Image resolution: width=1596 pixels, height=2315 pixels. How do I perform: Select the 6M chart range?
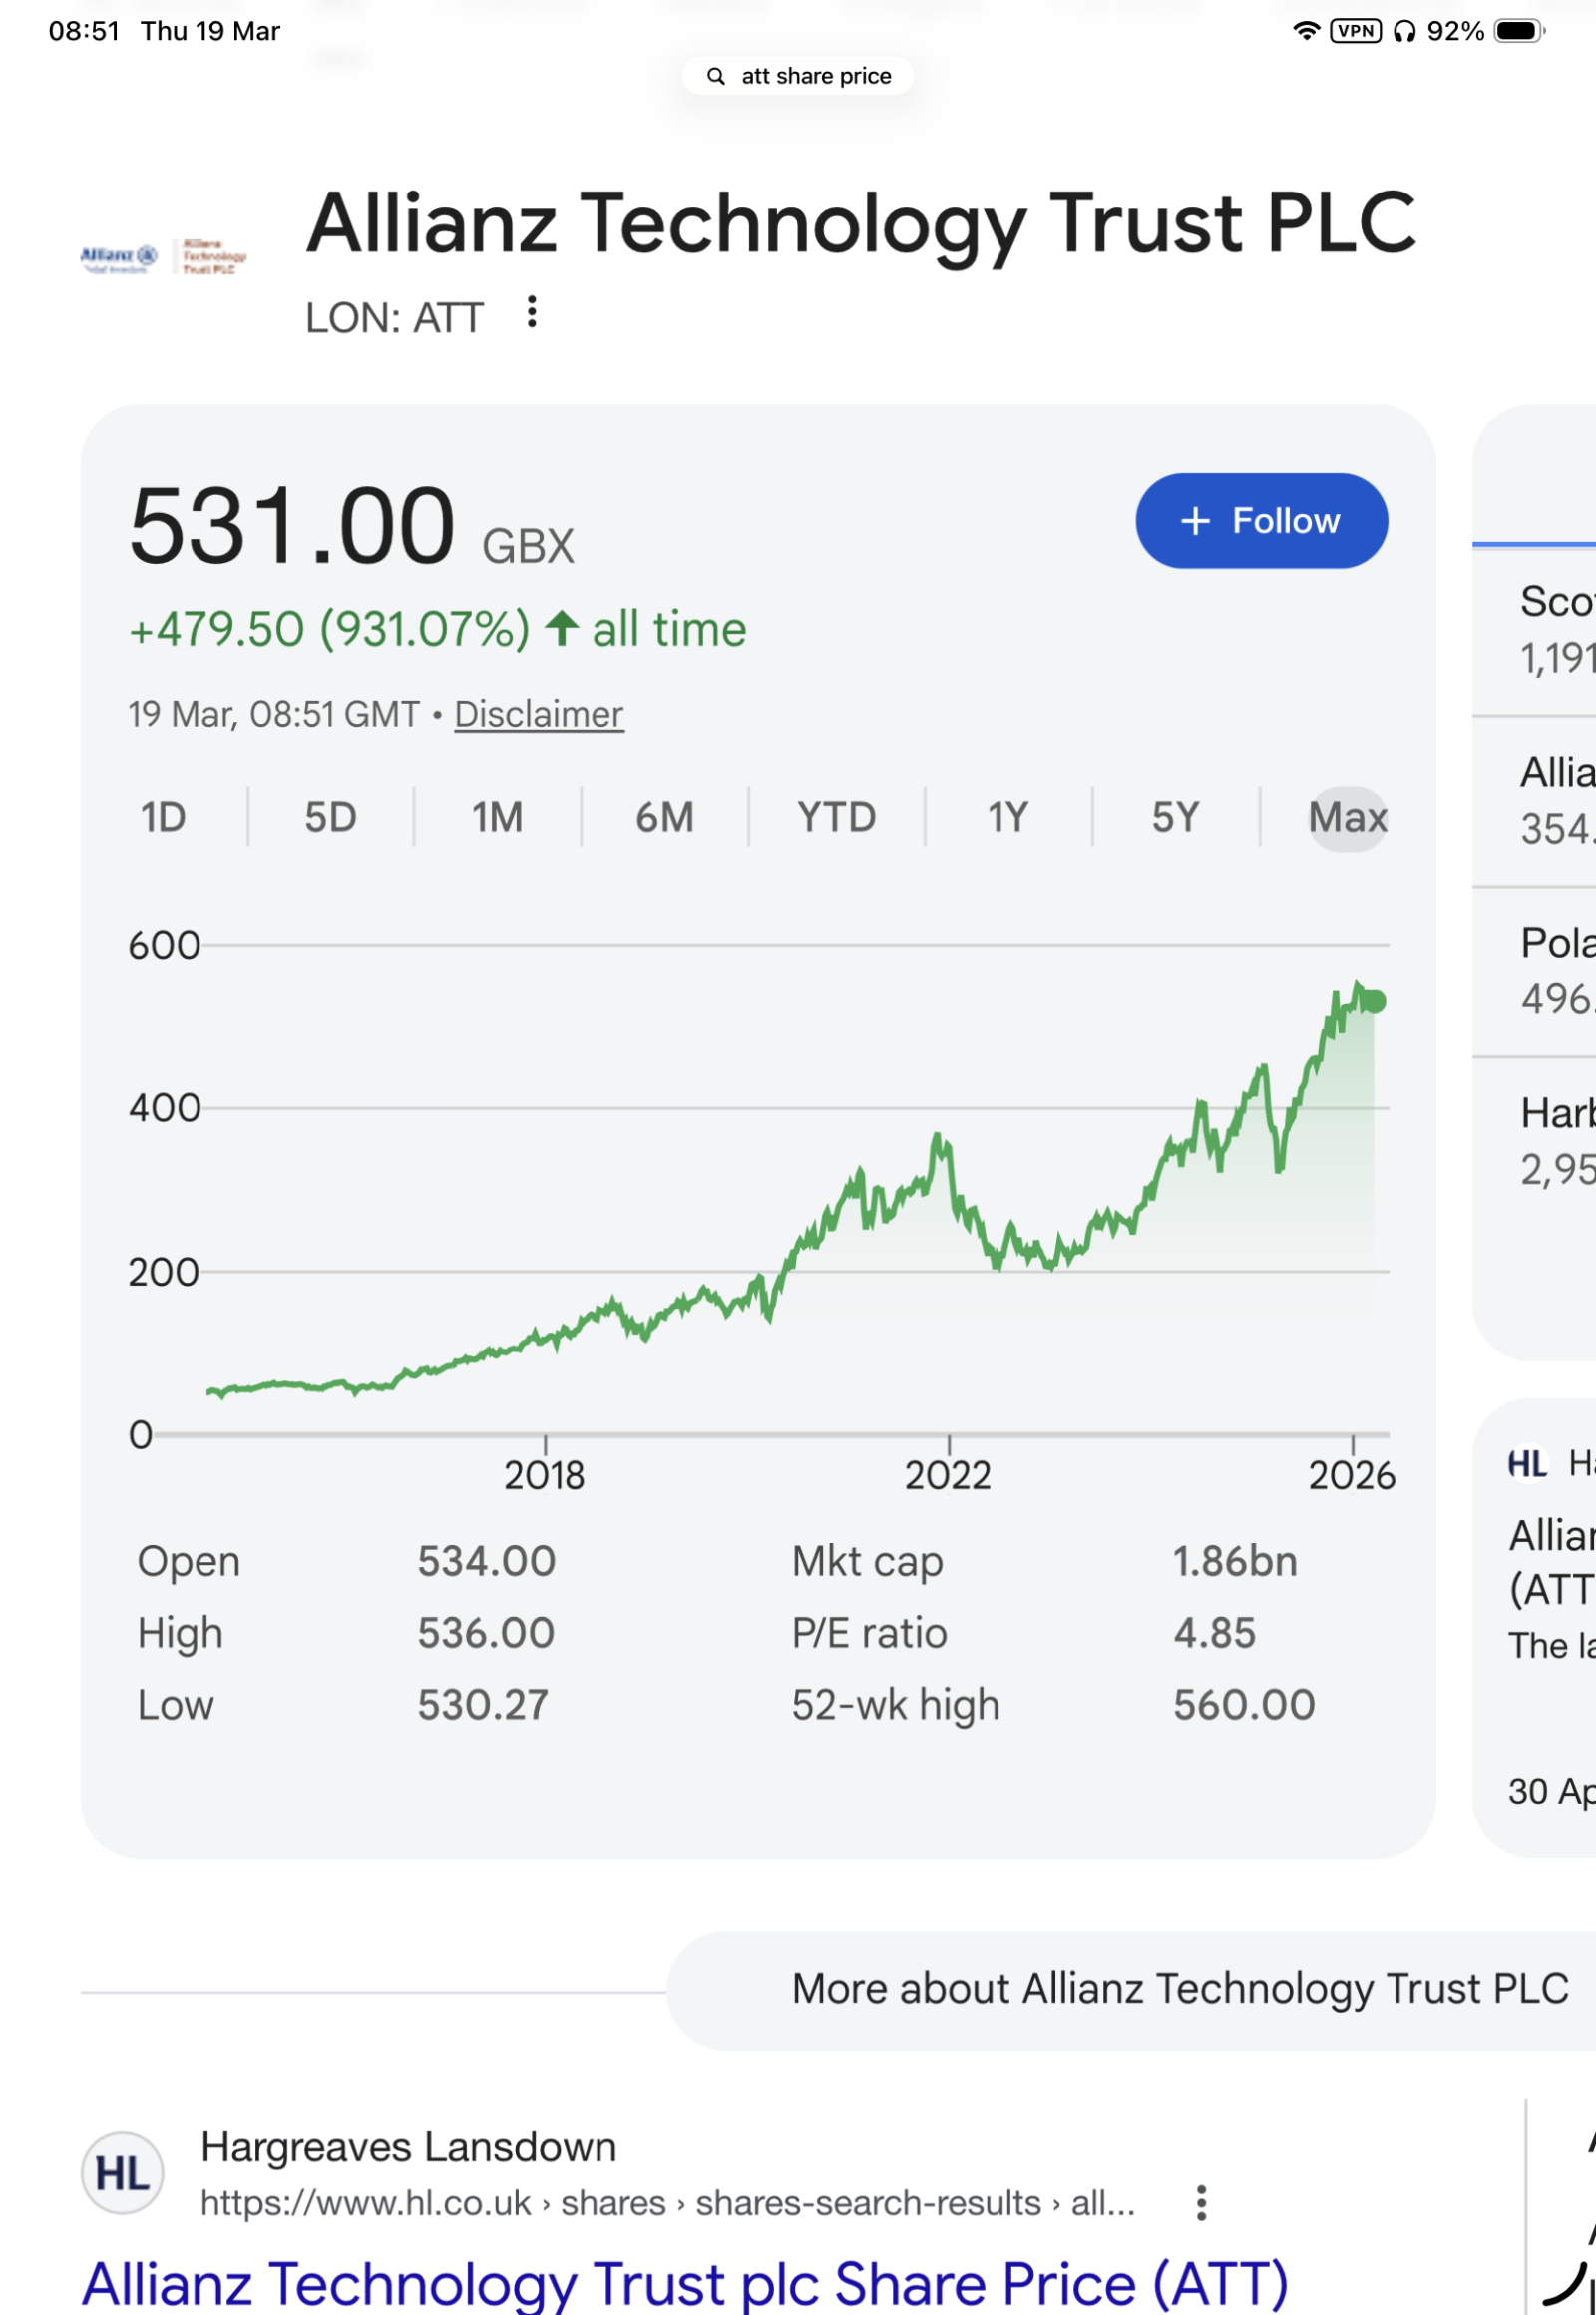[664, 817]
